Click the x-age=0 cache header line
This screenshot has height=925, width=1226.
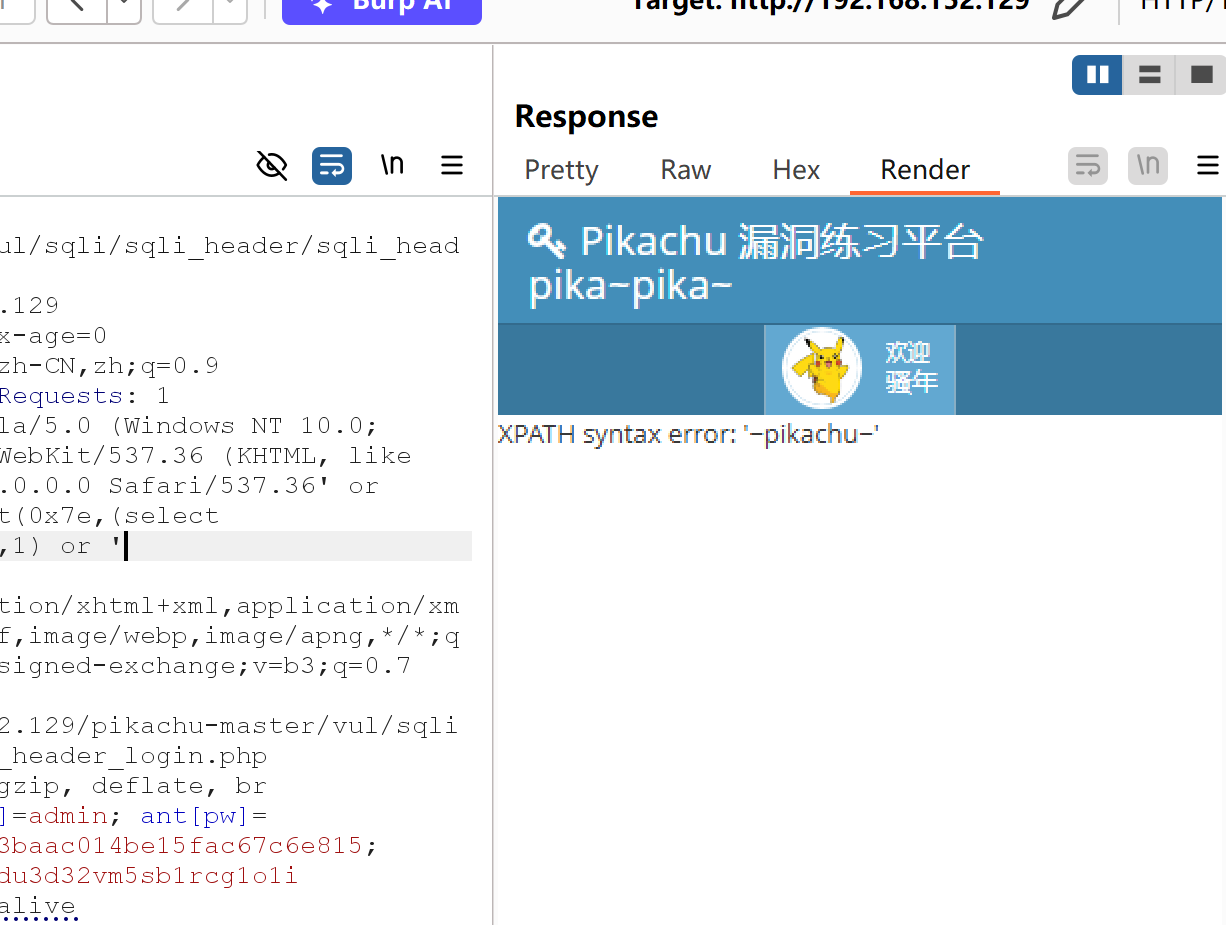coord(53,336)
